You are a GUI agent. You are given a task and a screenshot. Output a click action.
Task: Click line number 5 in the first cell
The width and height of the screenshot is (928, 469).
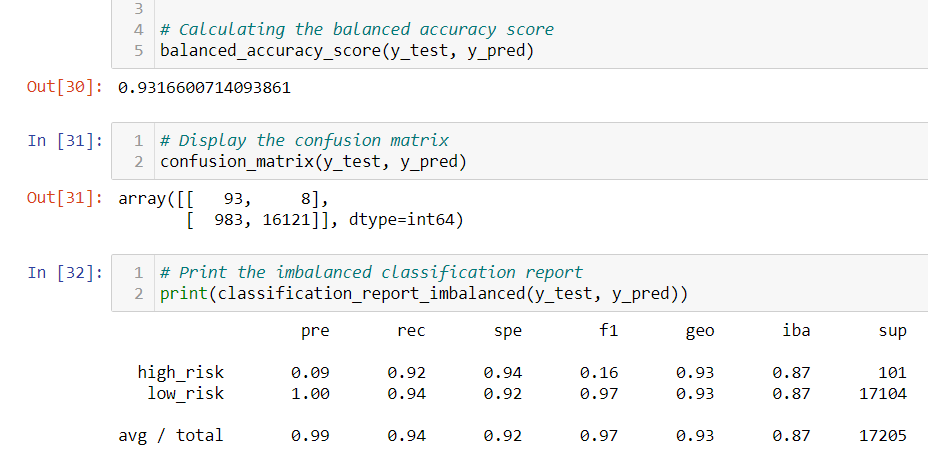(138, 51)
